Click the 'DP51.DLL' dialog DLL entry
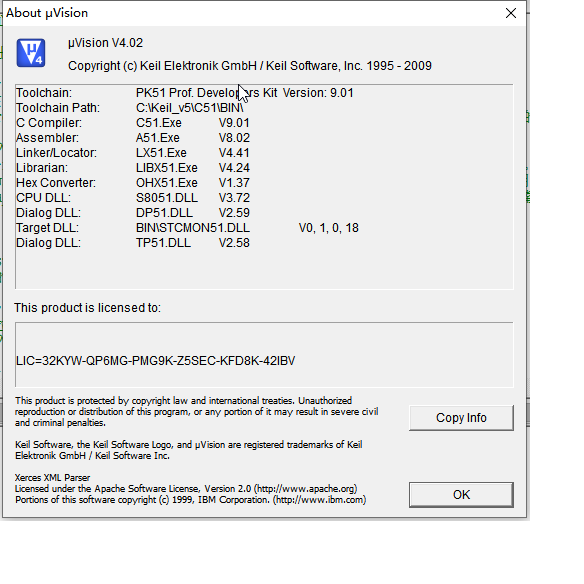584x584 pixels. (164, 213)
